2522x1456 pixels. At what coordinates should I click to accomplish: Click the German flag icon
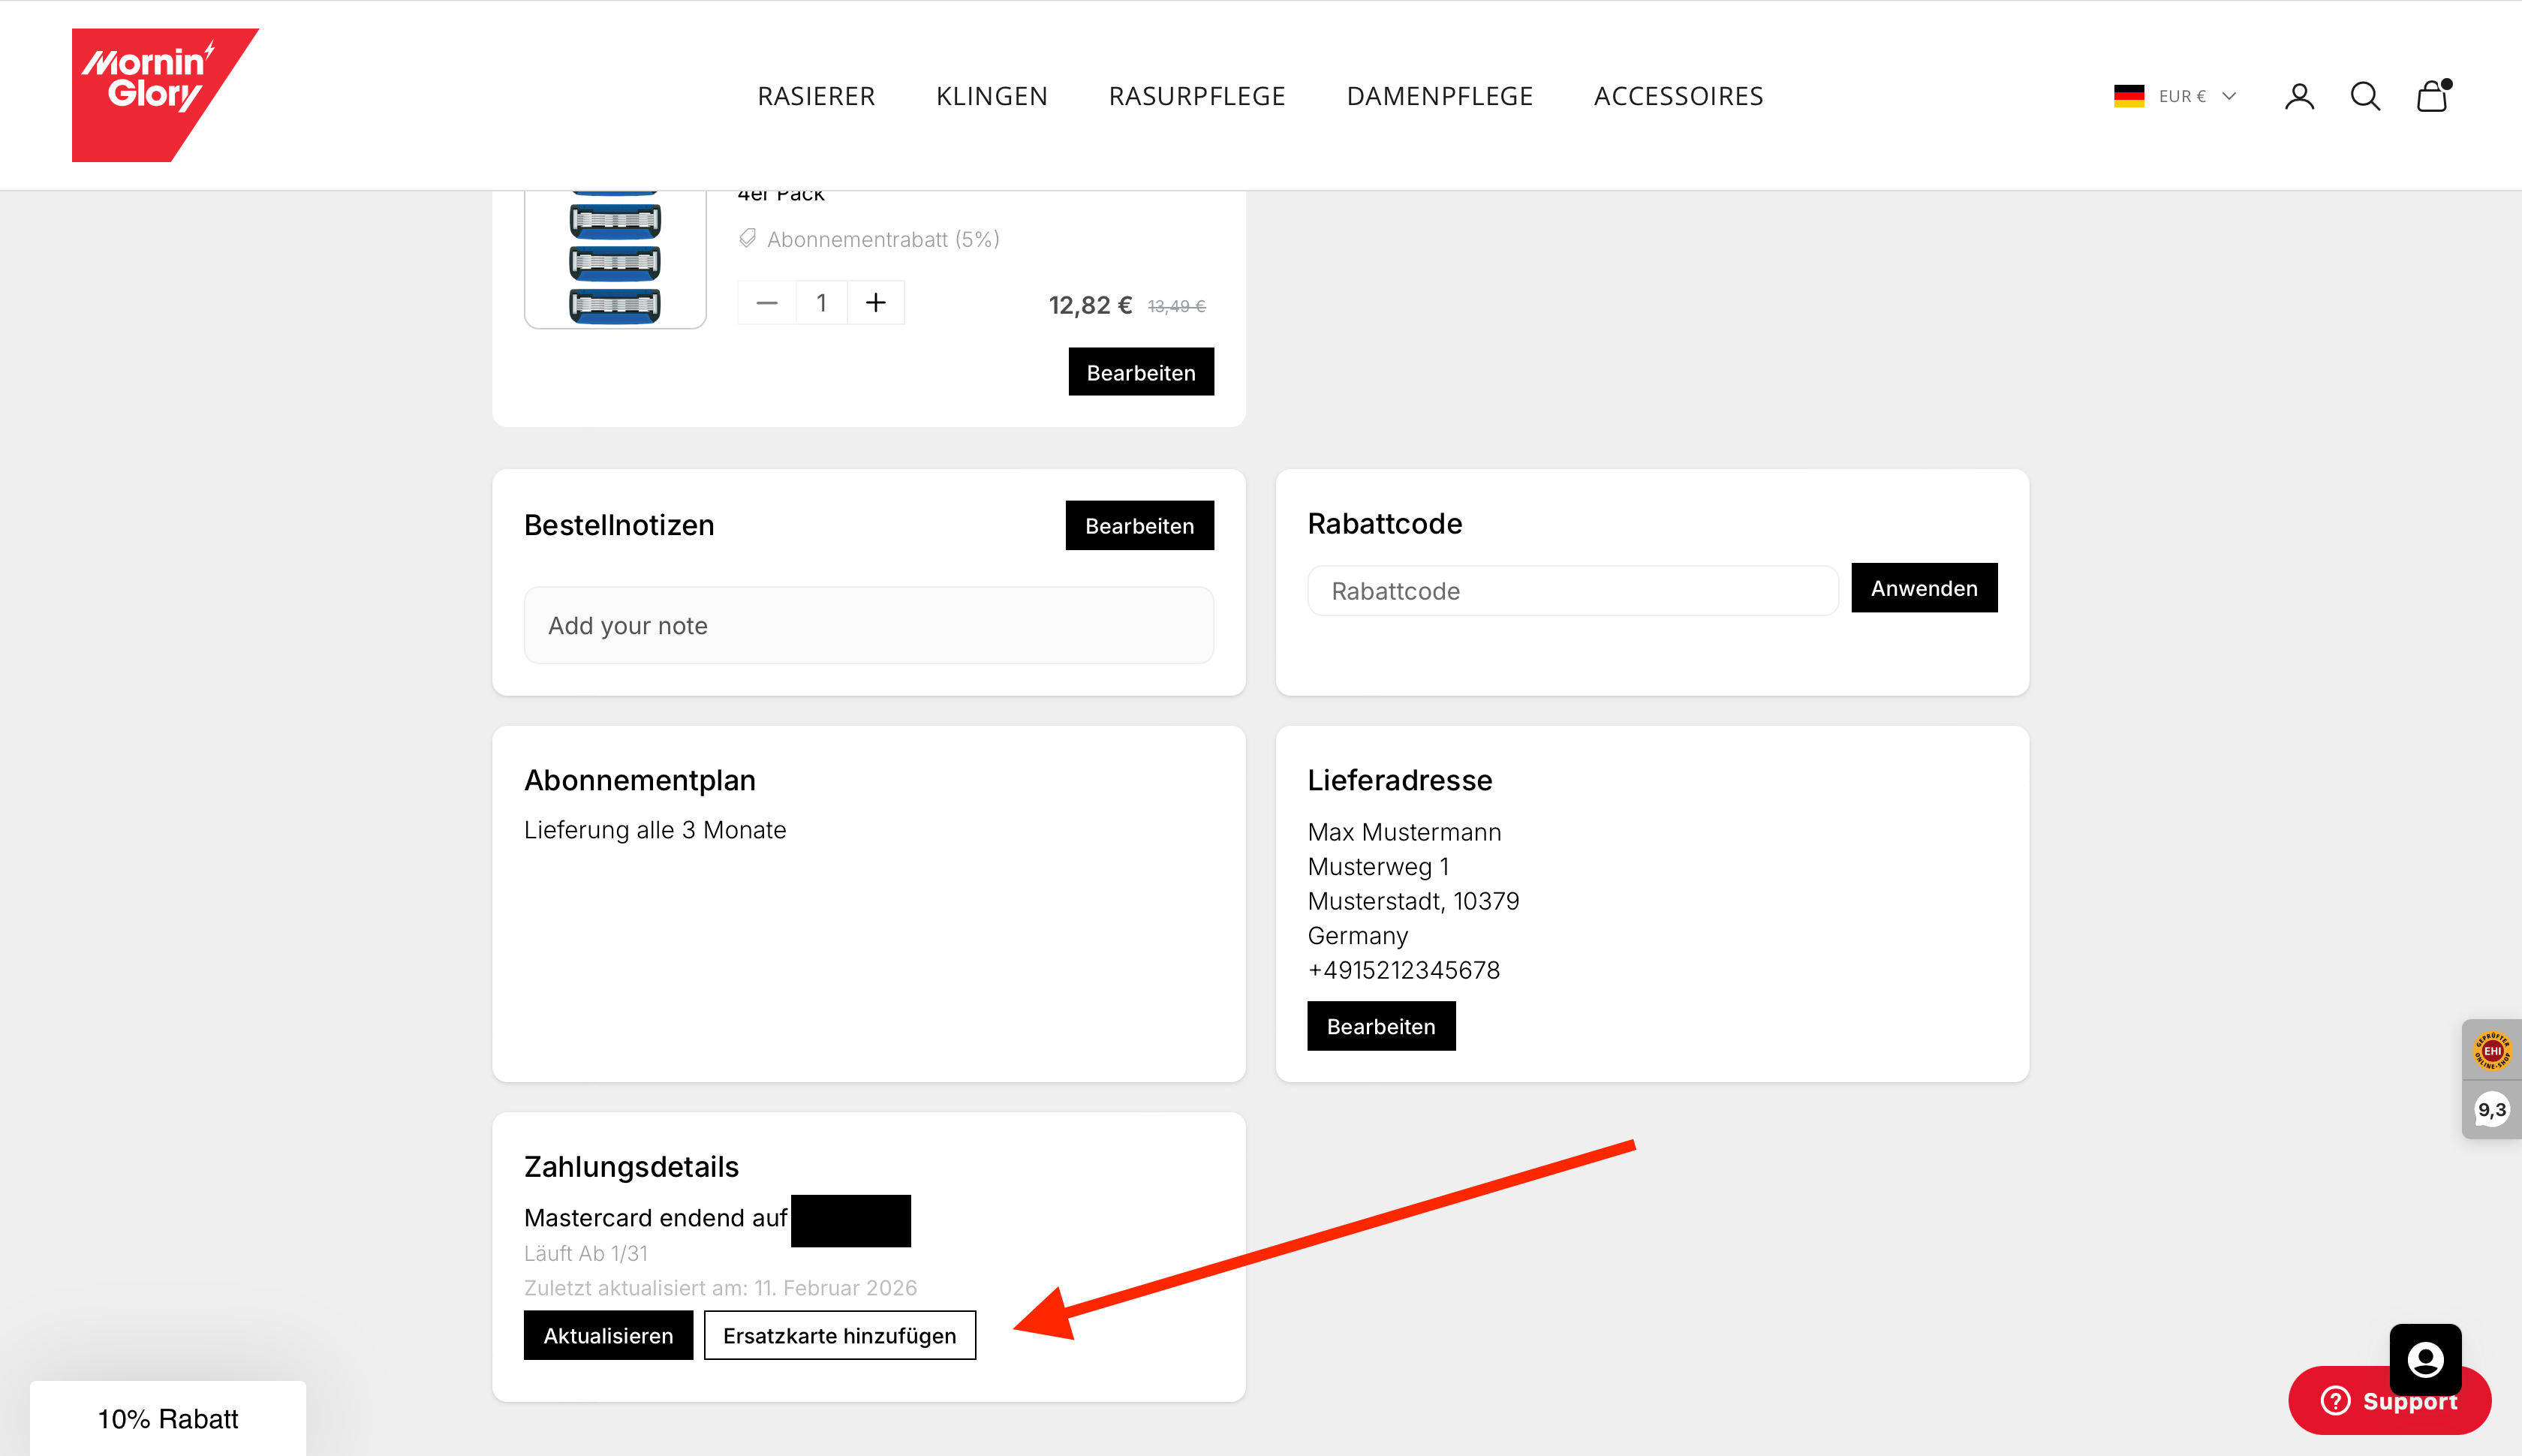pos(2129,96)
